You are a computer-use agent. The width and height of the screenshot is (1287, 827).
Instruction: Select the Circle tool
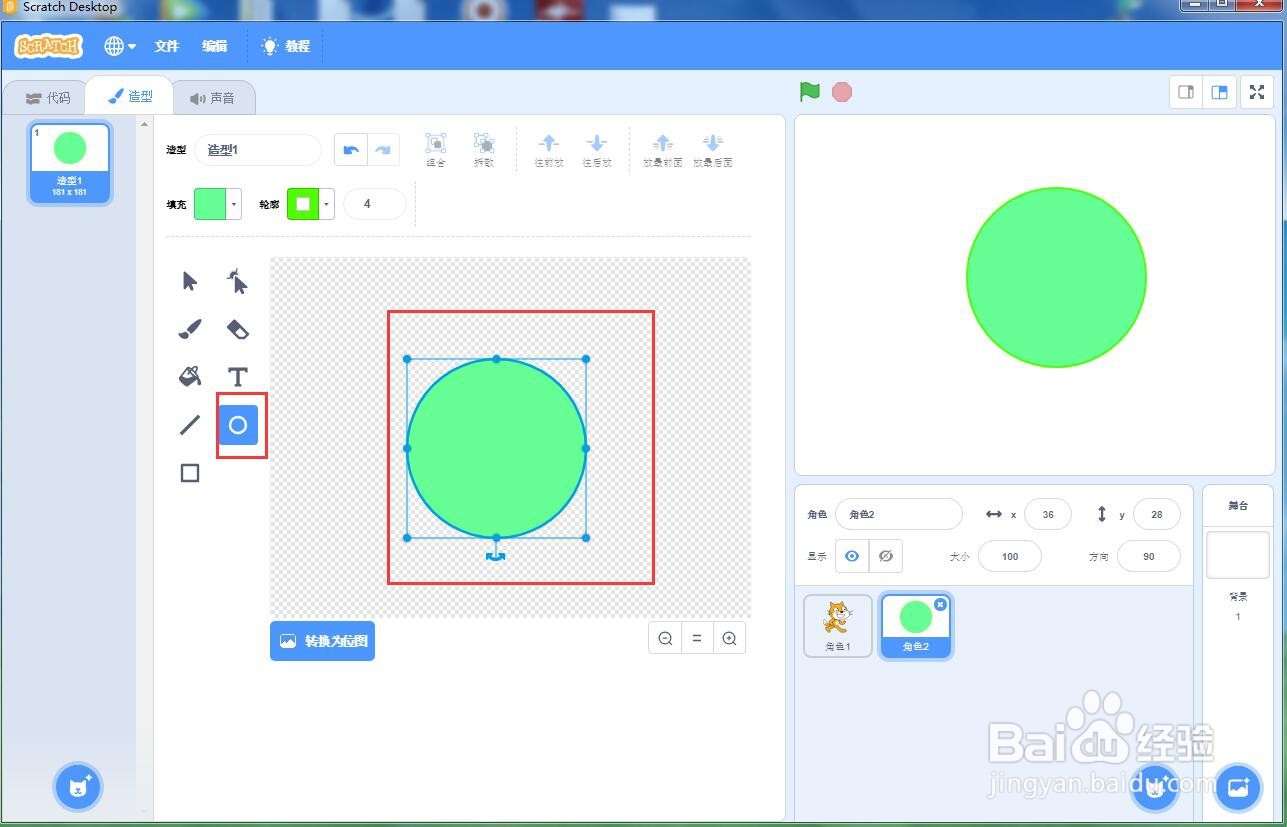pyautogui.click(x=238, y=425)
